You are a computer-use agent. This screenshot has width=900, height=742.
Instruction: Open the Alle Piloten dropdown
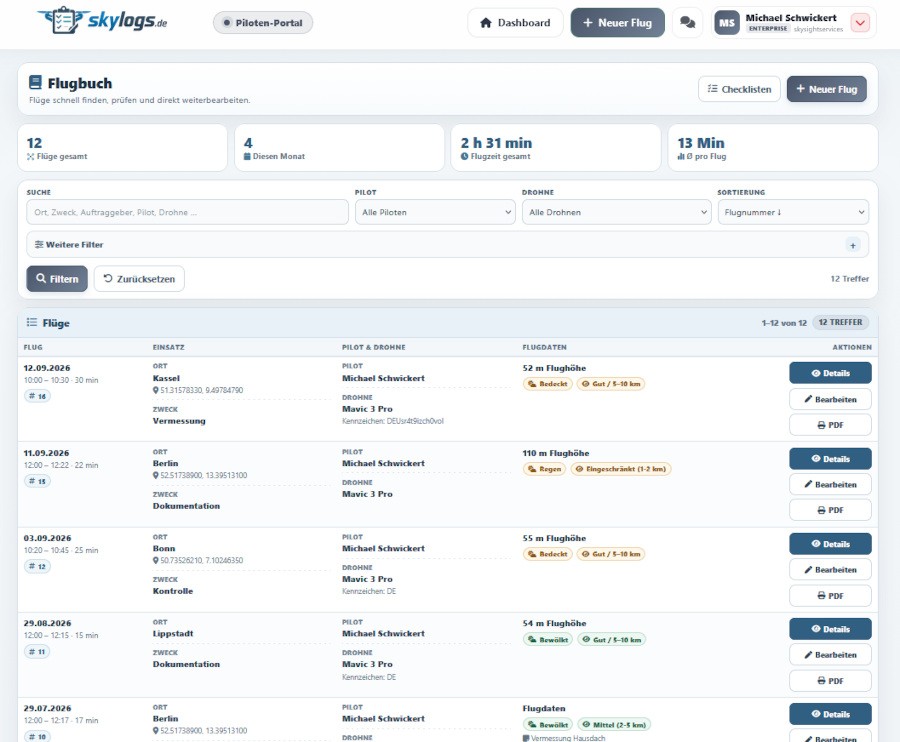435,212
